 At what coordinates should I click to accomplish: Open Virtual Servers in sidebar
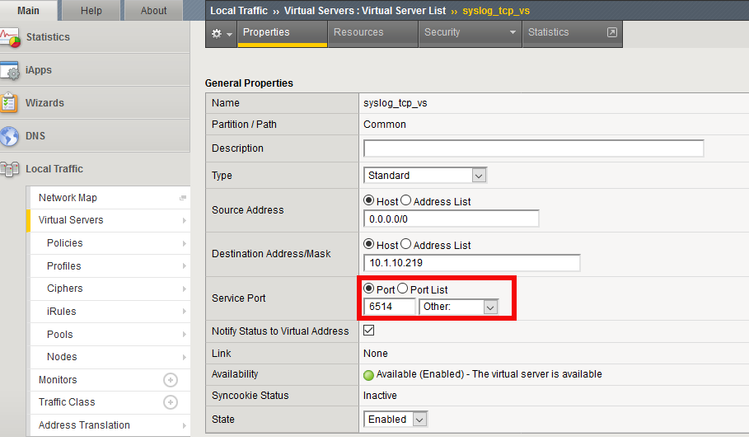point(71,220)
